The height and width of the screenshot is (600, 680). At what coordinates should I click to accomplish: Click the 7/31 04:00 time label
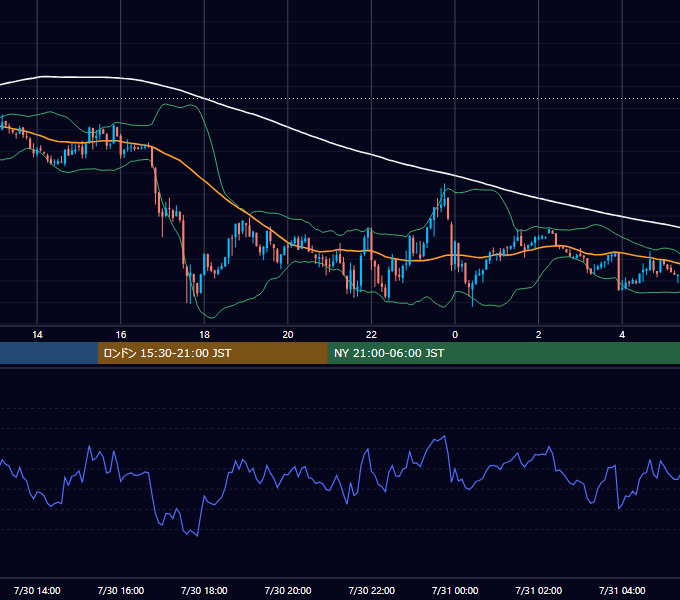[622, 590]
